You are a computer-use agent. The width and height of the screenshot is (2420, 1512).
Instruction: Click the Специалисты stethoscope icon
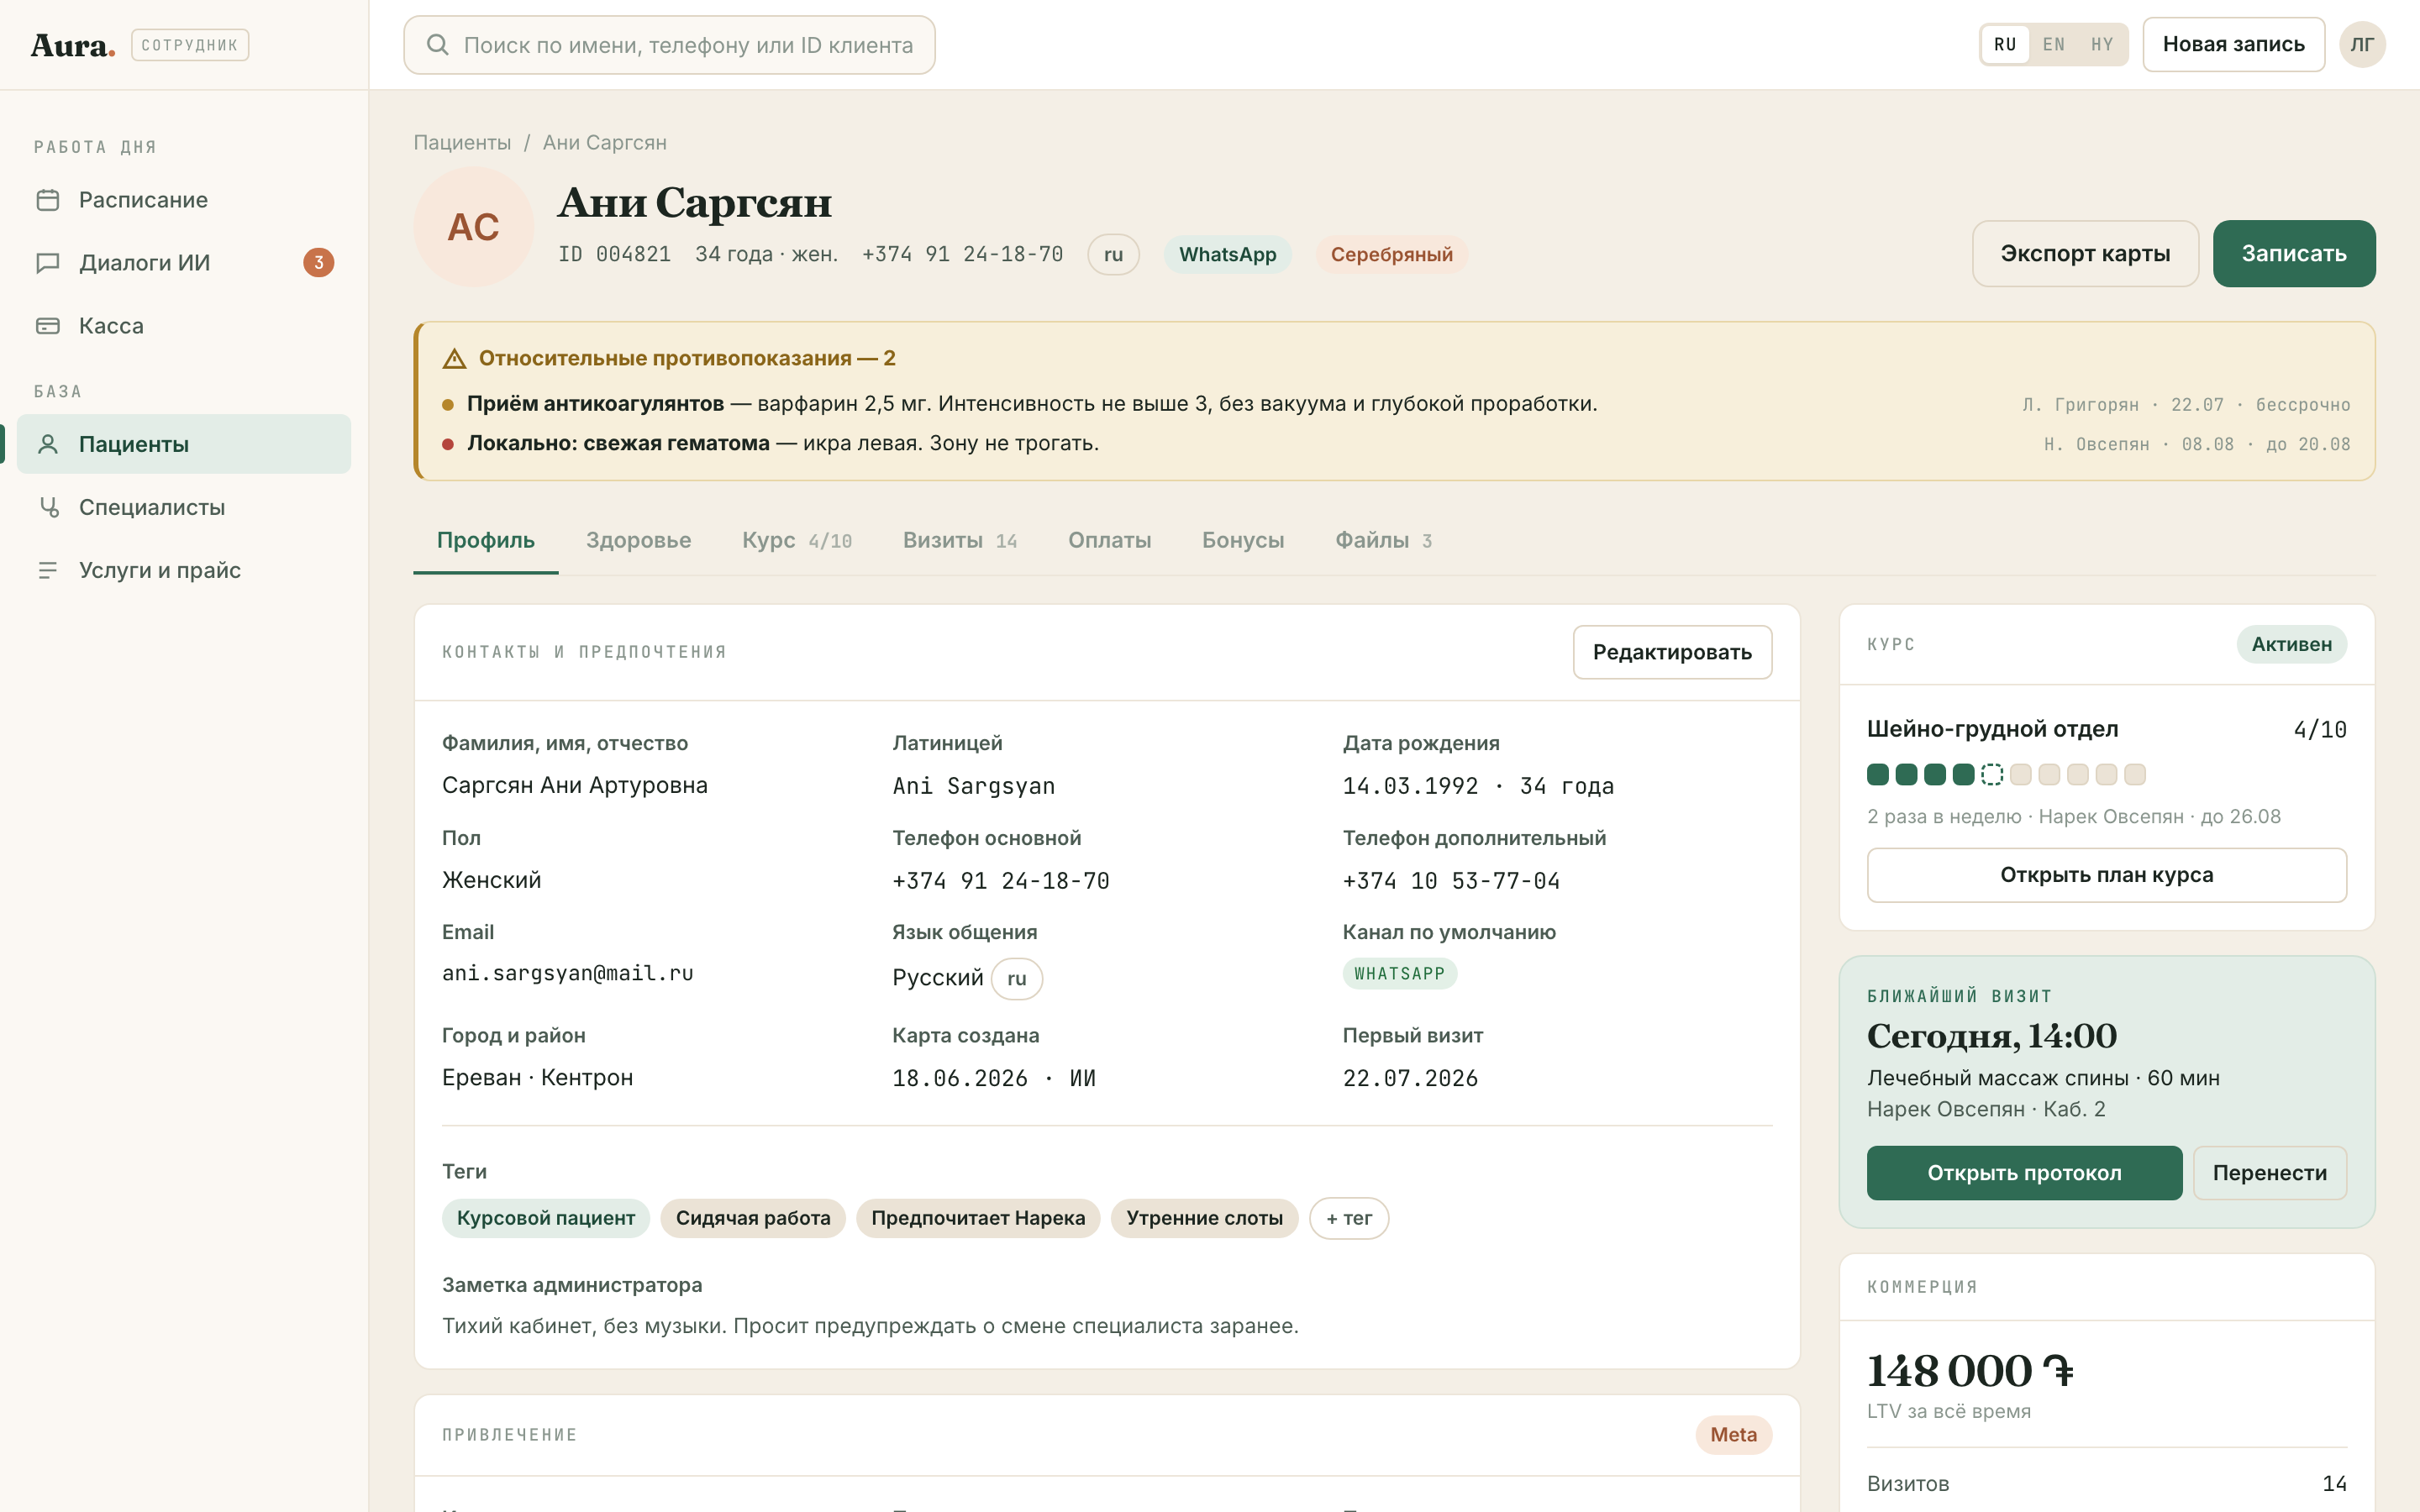48,507
